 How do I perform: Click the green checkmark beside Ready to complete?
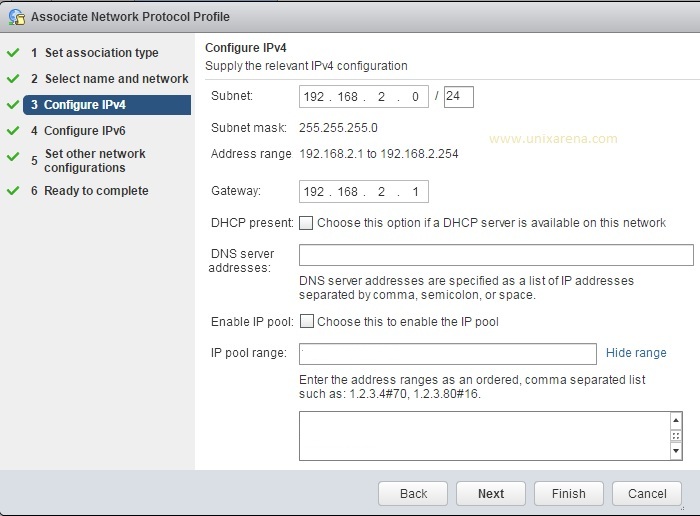13,191
